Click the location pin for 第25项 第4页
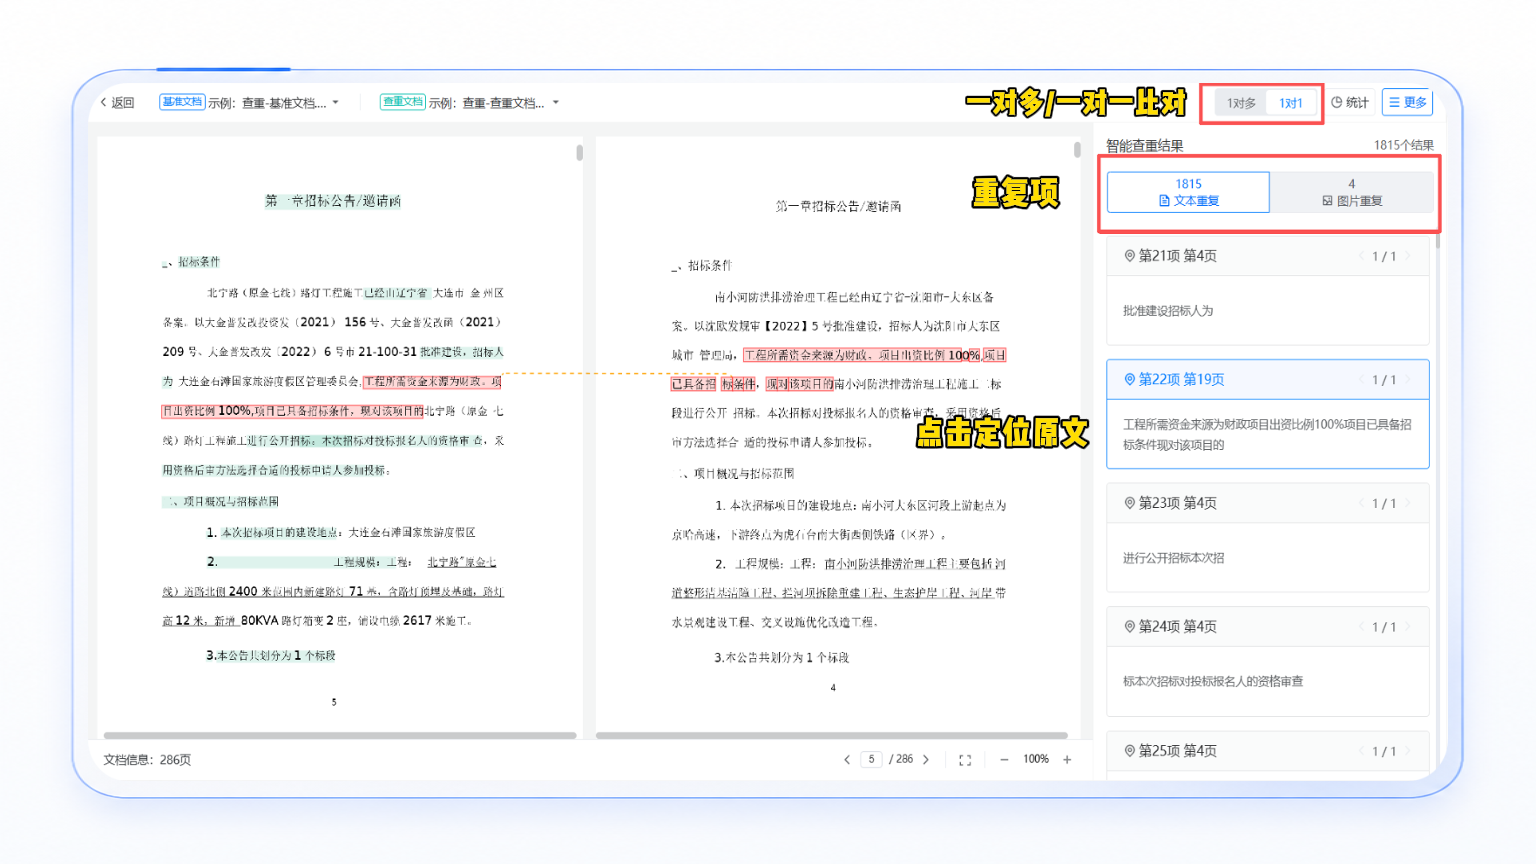 [1129, 751]
